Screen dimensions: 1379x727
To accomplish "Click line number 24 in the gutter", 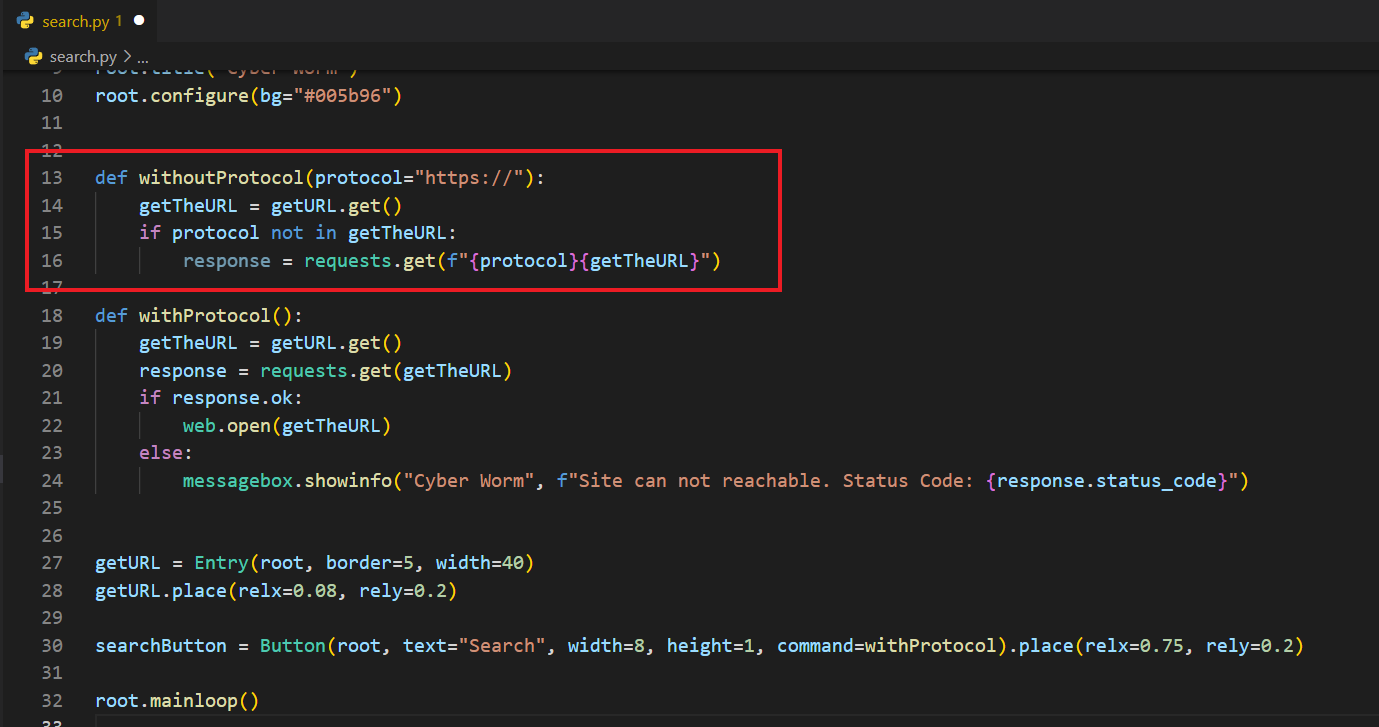I will tap(52, 481).
